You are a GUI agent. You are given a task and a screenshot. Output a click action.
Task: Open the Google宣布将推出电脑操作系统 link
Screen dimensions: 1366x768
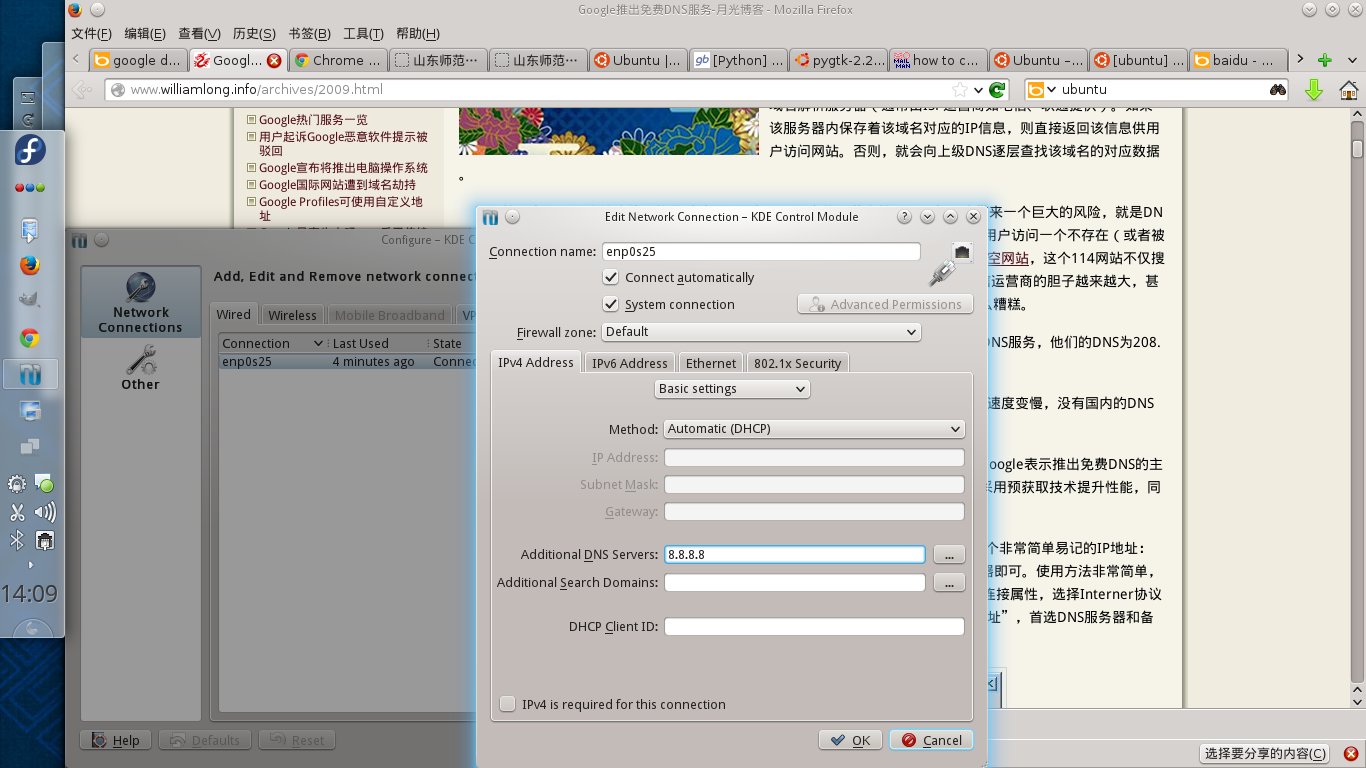(343, 168)
